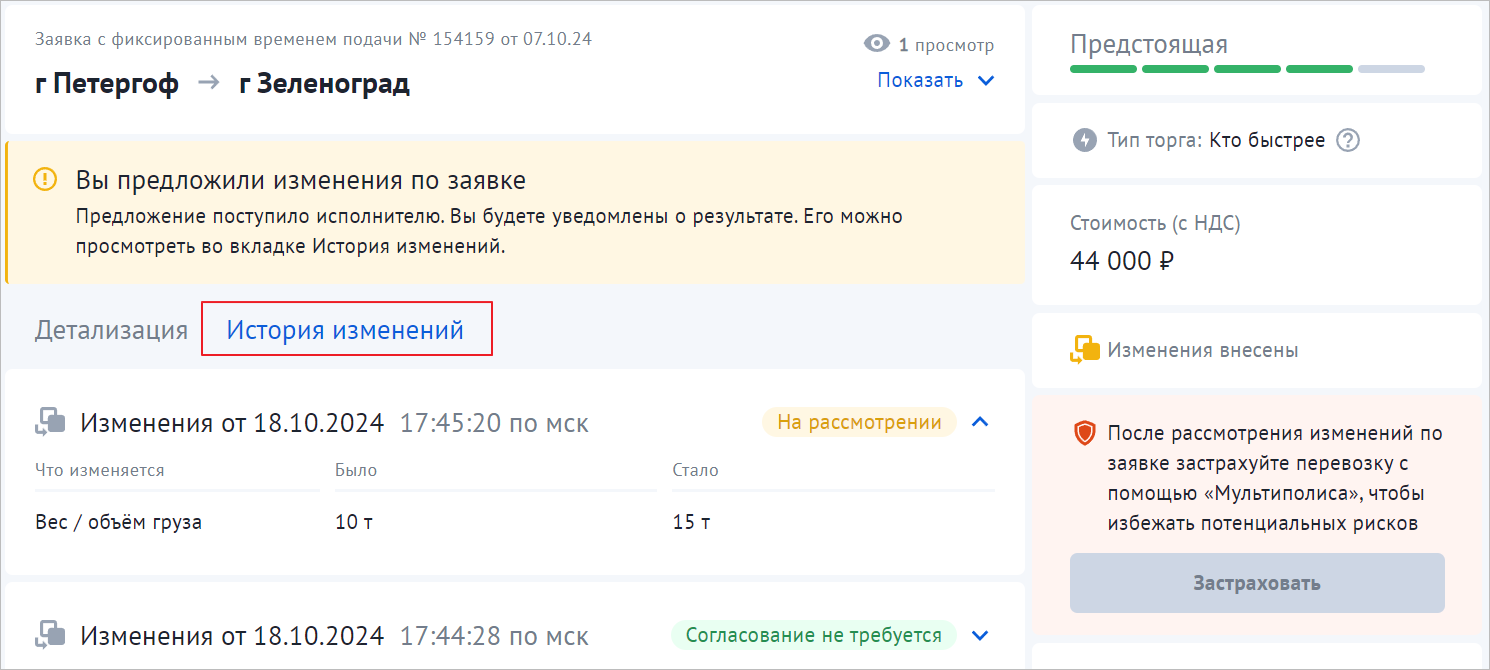Click the Показать link
Image resolution: width=1490 pixels, height=670 pixels.
pos(920,81)
